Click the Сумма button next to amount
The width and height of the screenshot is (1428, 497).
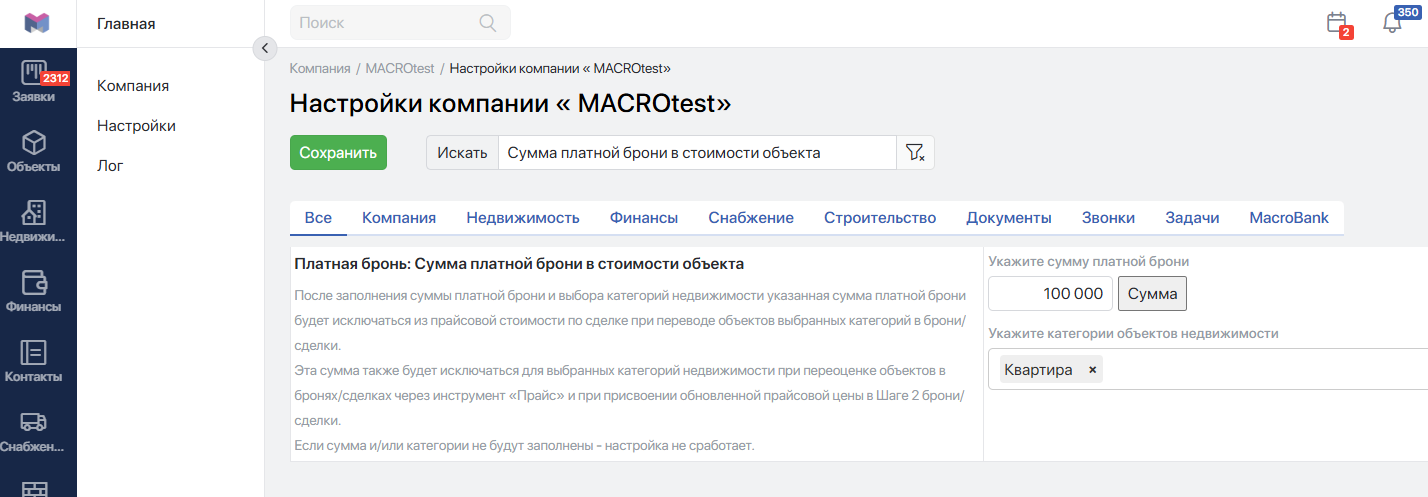[1152, 294]
